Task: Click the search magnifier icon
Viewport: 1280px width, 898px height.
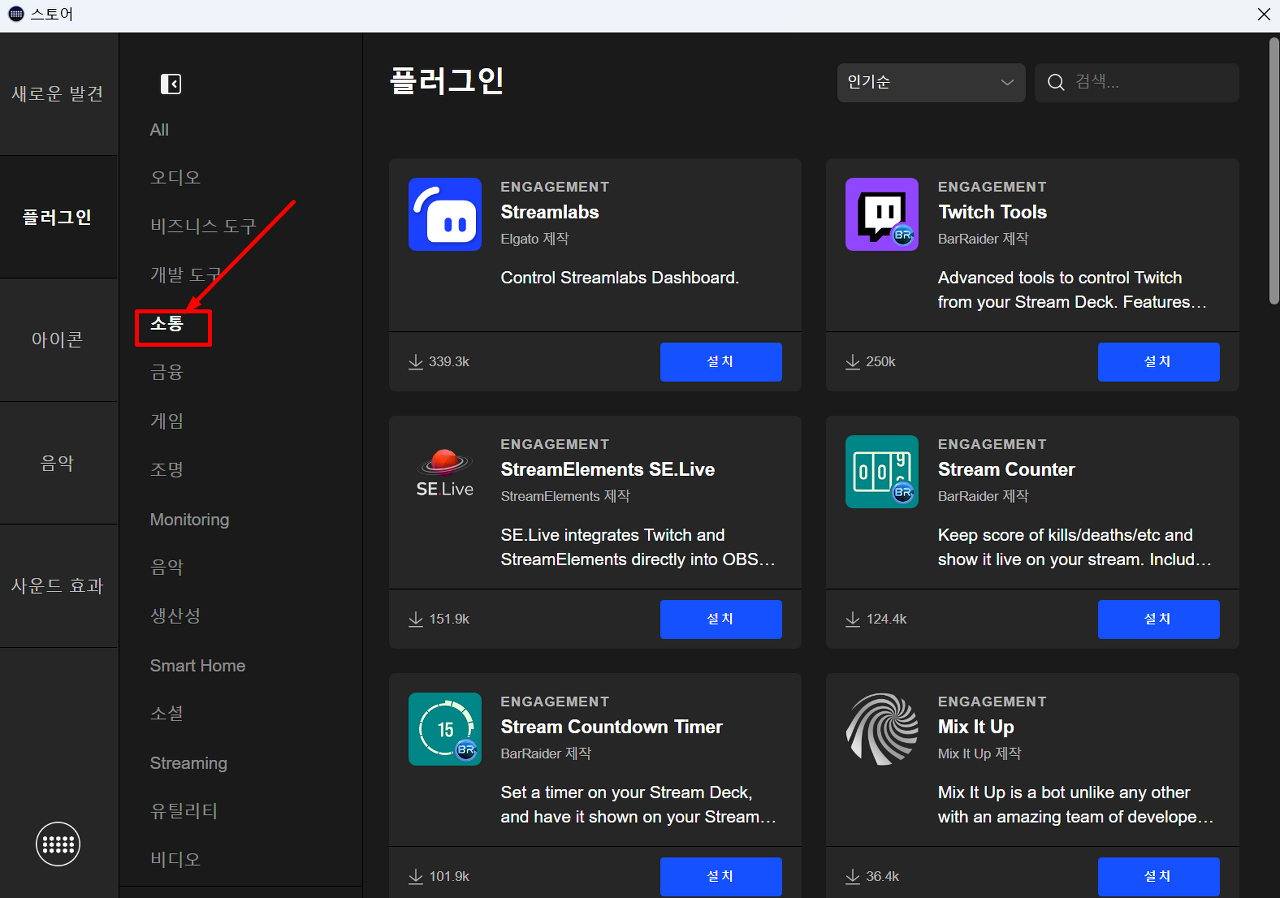Action: tap(1055, 83)
